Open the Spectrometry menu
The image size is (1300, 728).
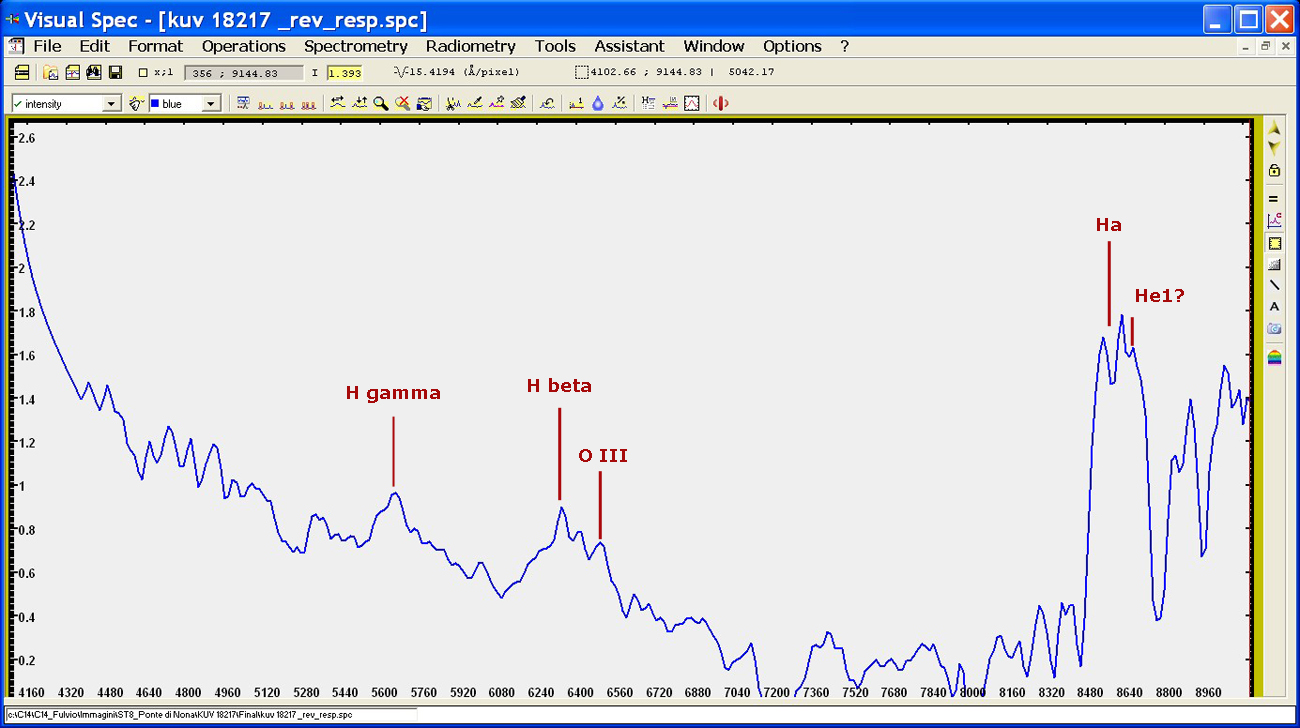tap(355, 46)
